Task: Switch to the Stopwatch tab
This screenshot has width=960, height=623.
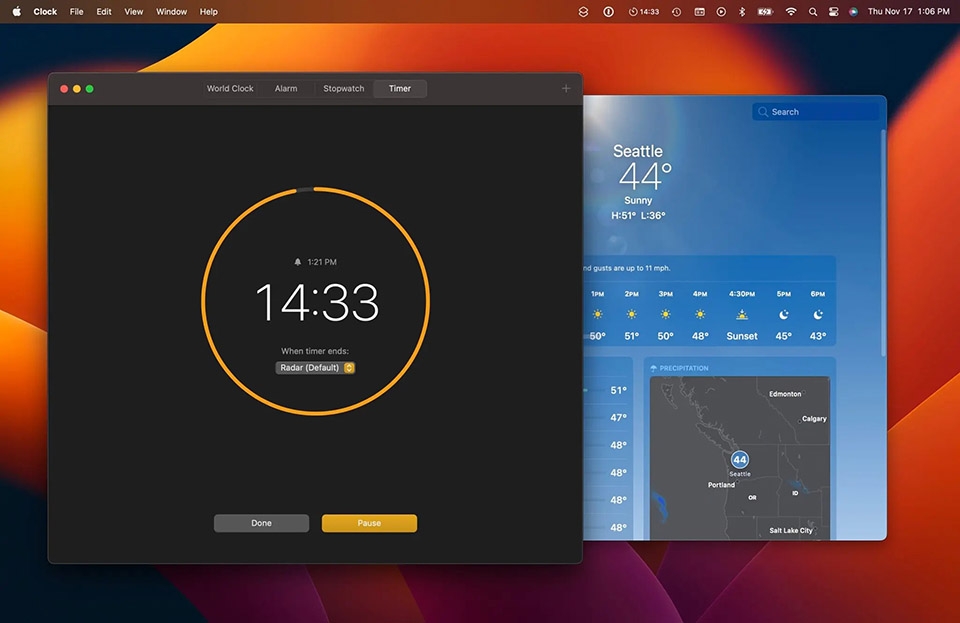Action: (x=343, y=88)
